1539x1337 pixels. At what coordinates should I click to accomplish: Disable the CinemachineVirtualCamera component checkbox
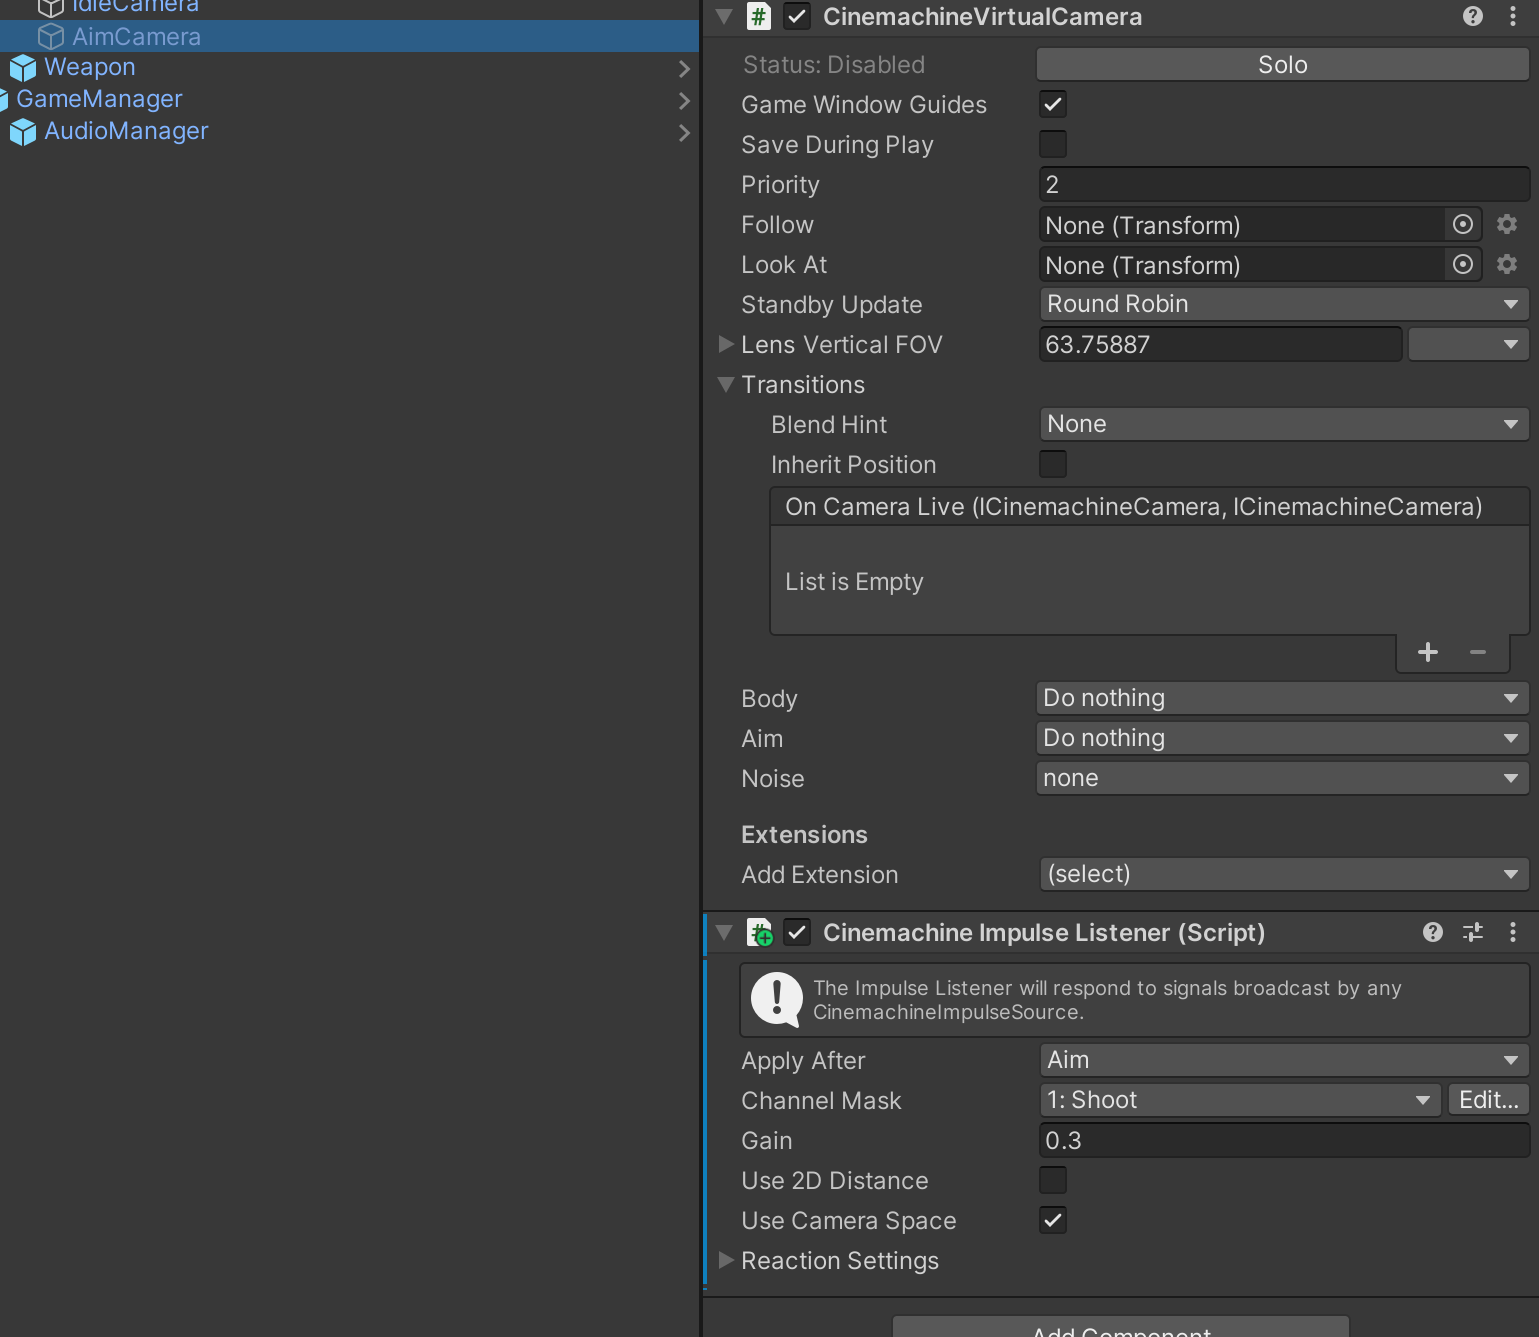797,16
